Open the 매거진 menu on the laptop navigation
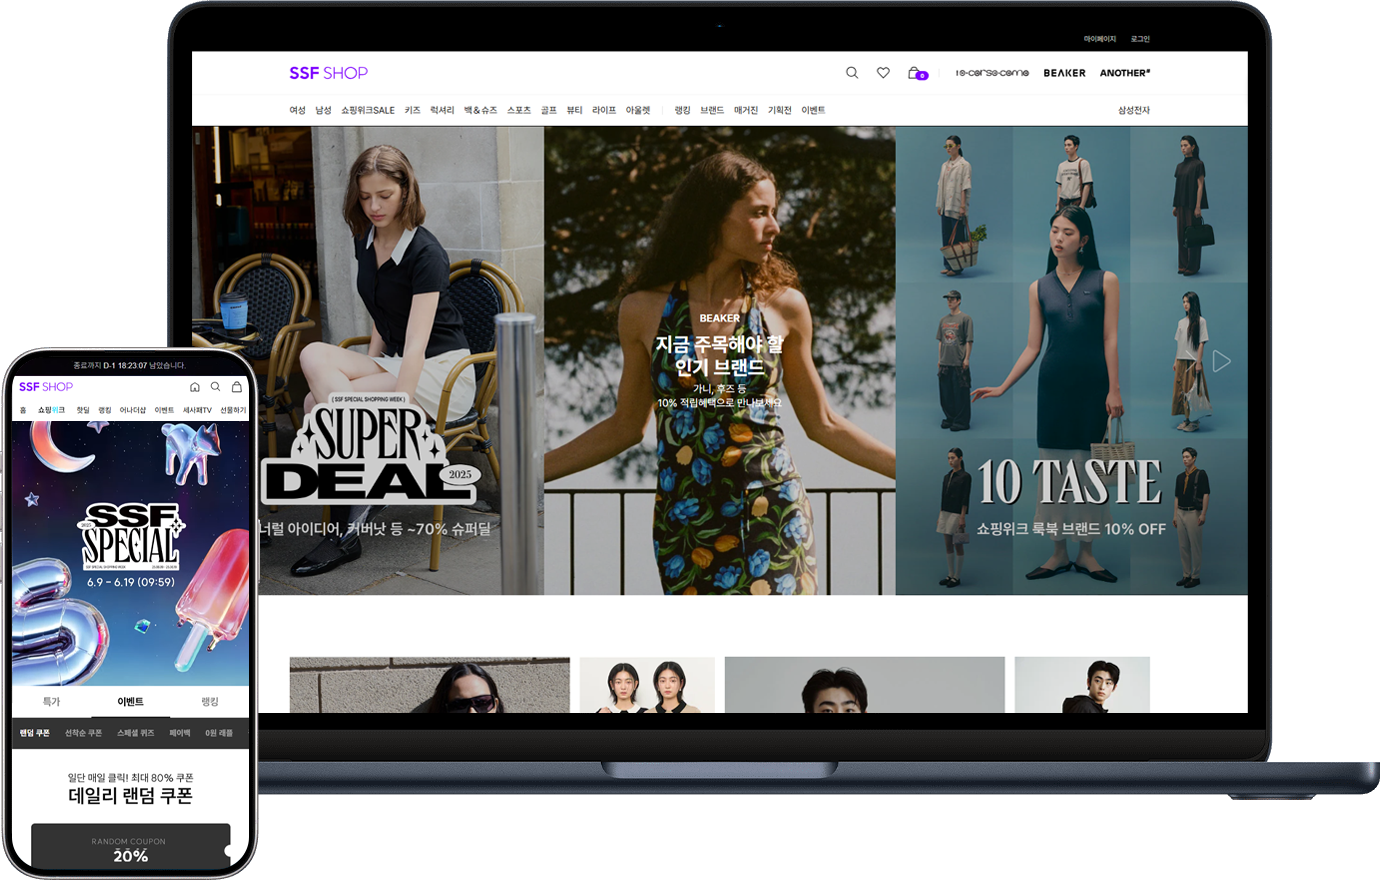 pos(746,110)
